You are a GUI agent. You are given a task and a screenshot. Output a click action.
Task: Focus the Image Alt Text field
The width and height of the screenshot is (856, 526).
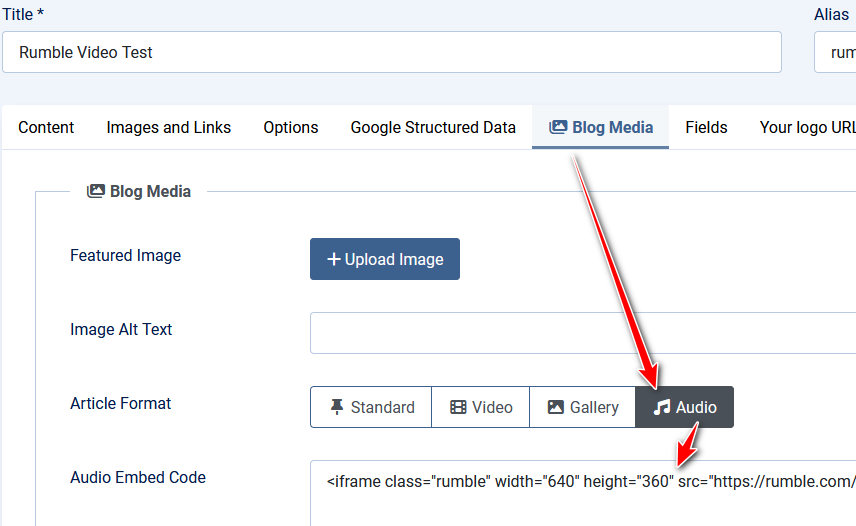[583, 333]
